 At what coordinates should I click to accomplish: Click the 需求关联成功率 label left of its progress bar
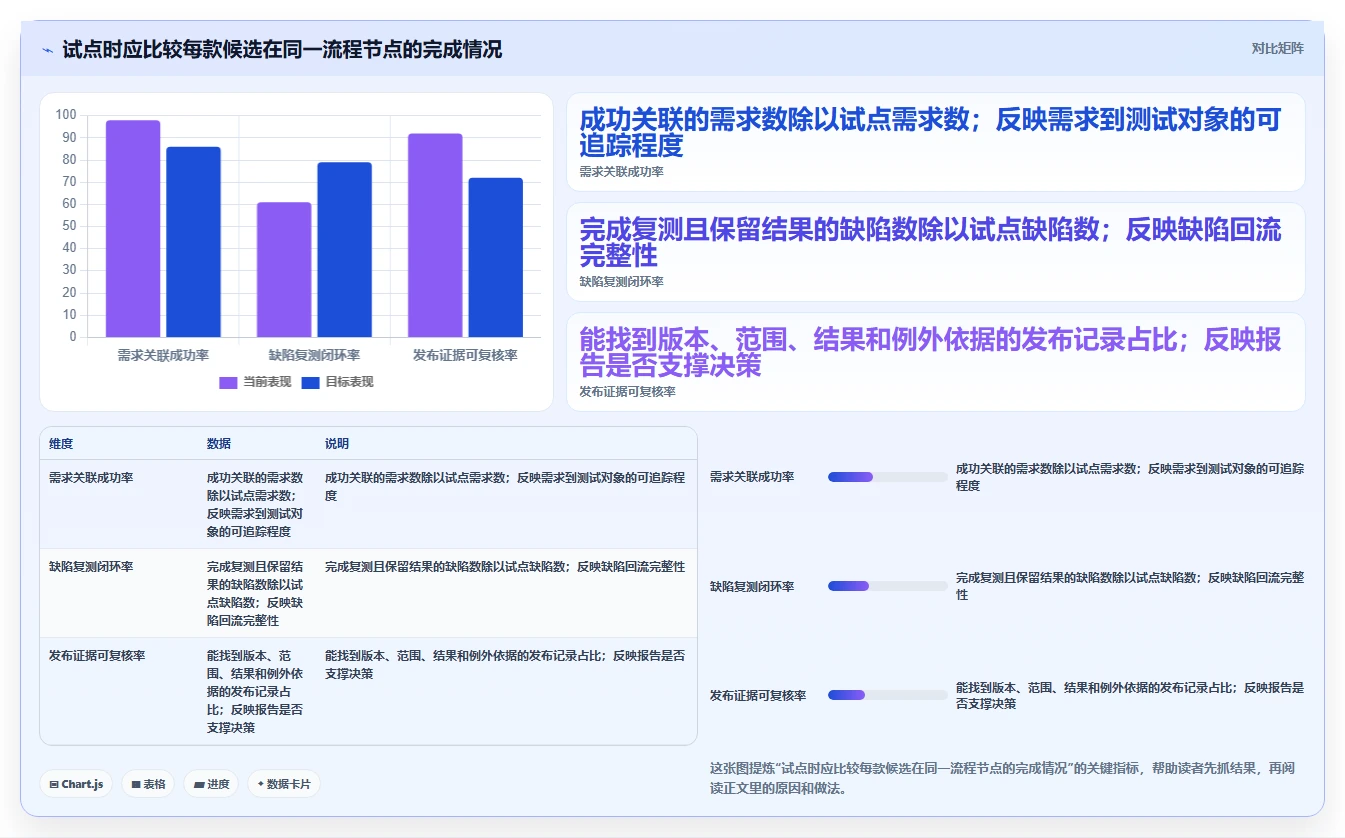[752, 477]
